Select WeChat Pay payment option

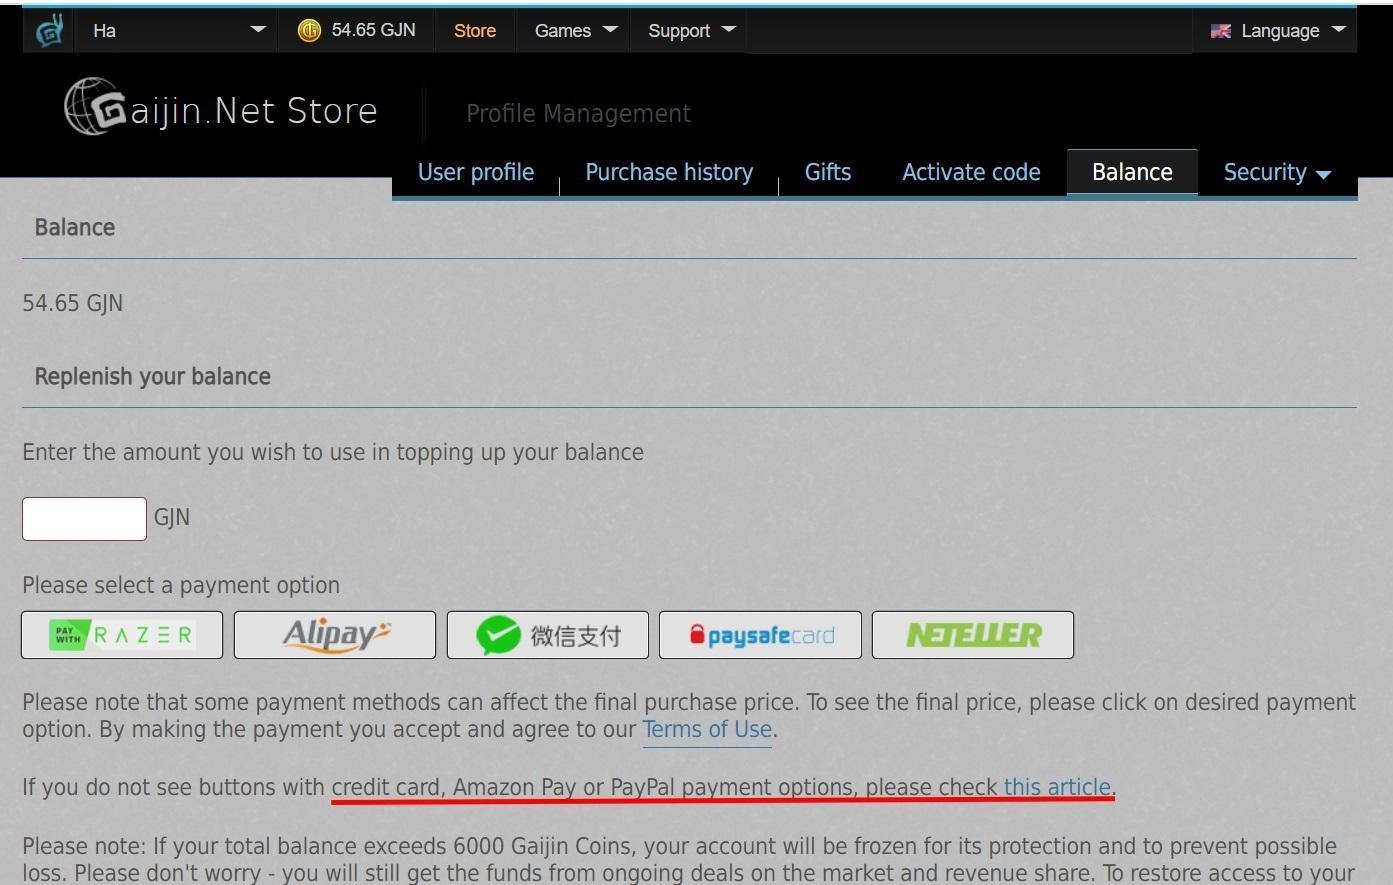pyautogui.click(x=548, y=635)
